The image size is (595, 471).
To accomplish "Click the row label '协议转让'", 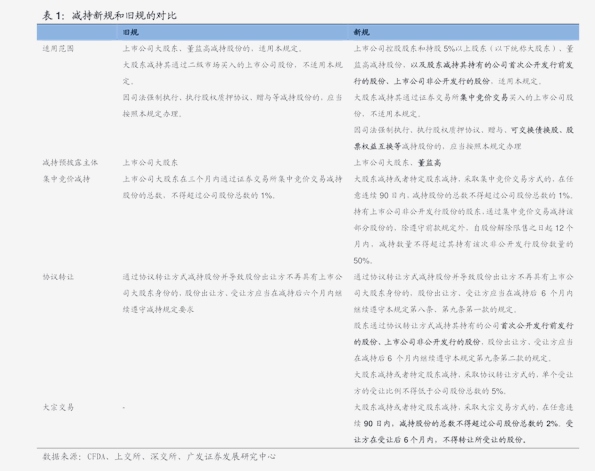I will pyautogui.click(x=58, y=277).
